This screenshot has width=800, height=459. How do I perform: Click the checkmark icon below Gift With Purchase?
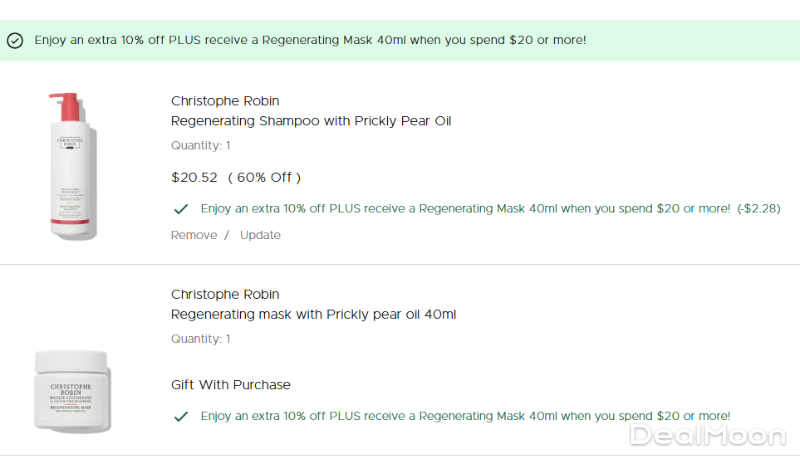(181, 416)
